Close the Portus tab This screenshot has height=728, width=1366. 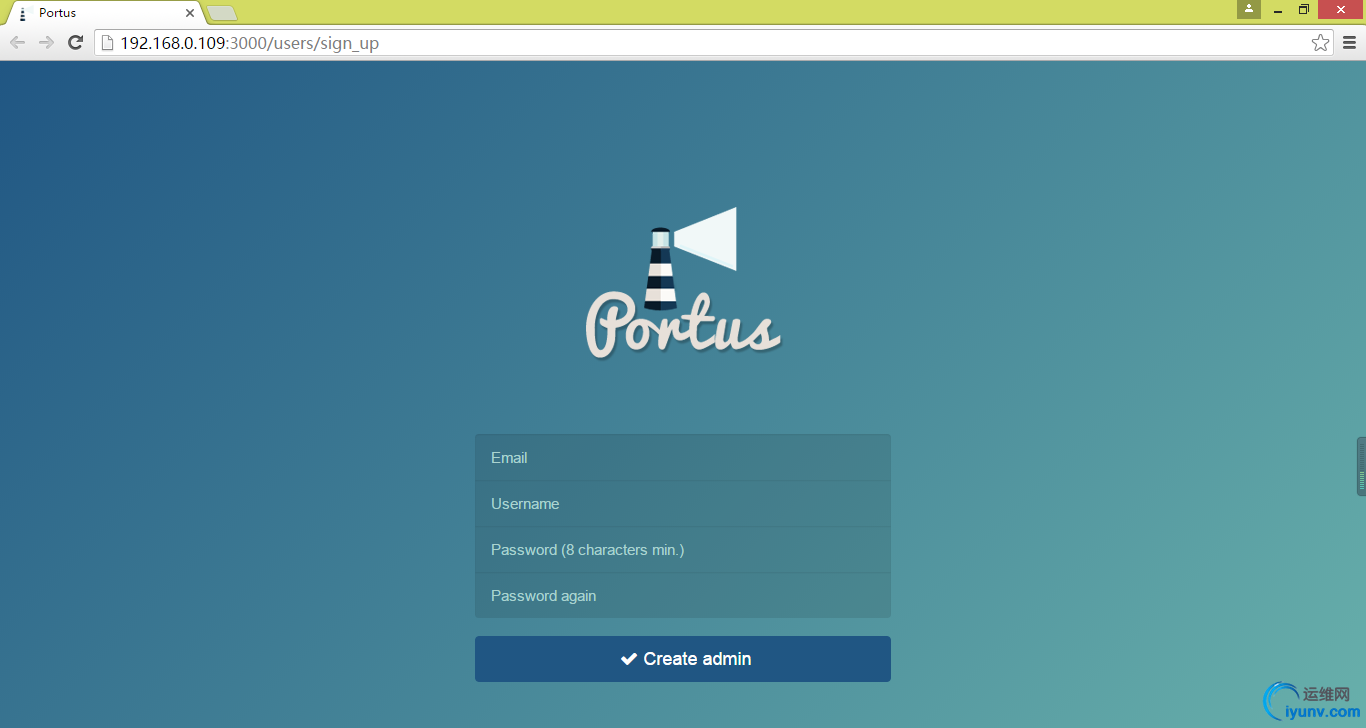coord(190,13)
